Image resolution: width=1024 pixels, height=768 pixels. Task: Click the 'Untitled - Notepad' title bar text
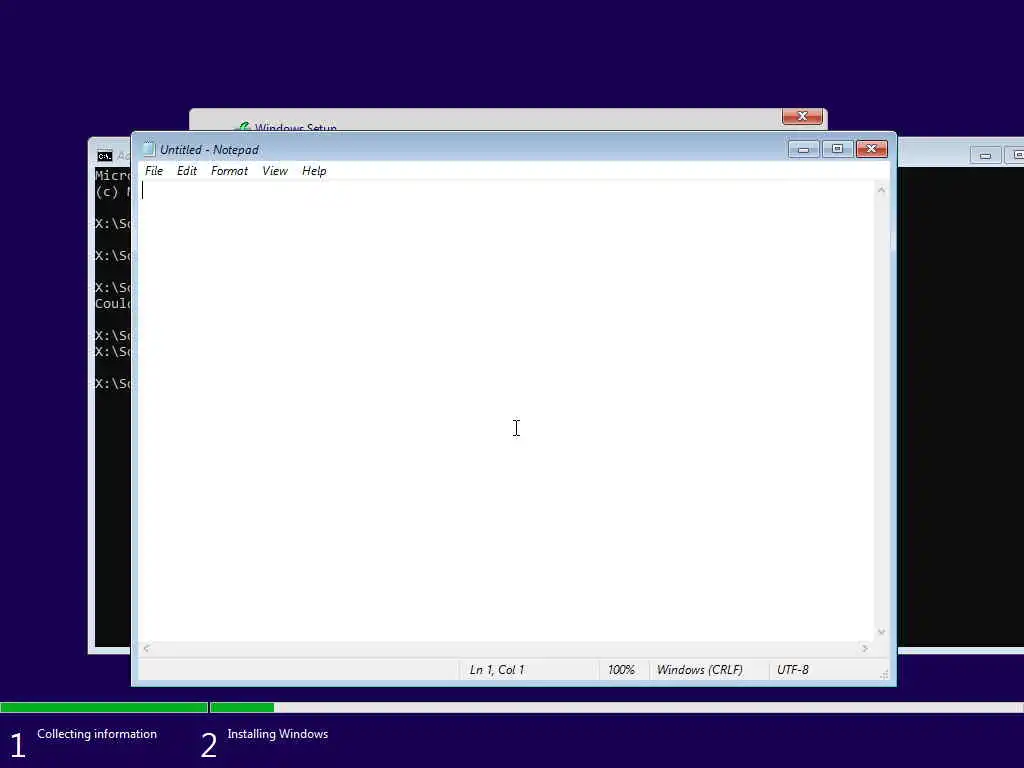pyautogui.click(x=209, y=150)
